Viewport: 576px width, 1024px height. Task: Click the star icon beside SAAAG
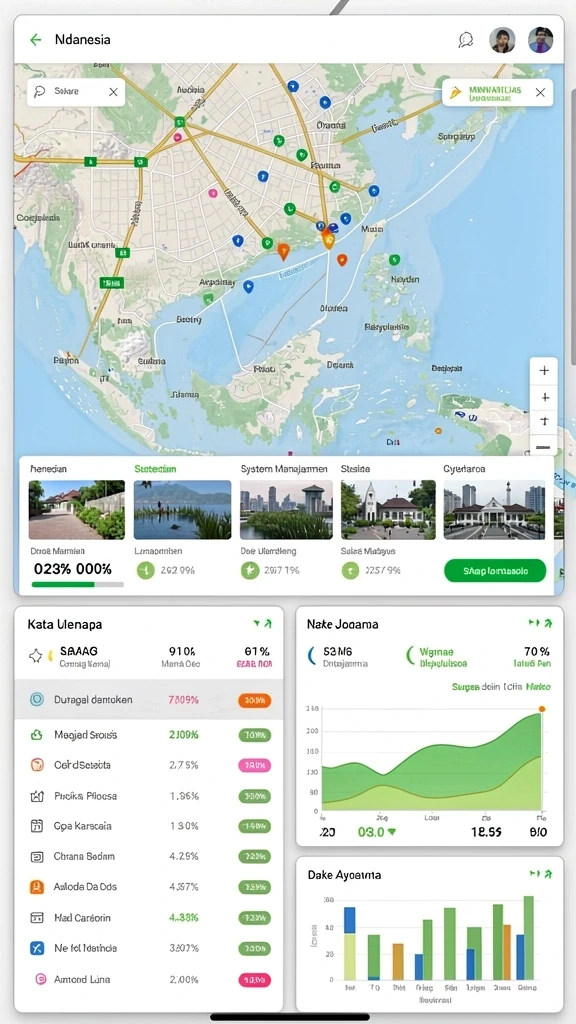[35, 656]
